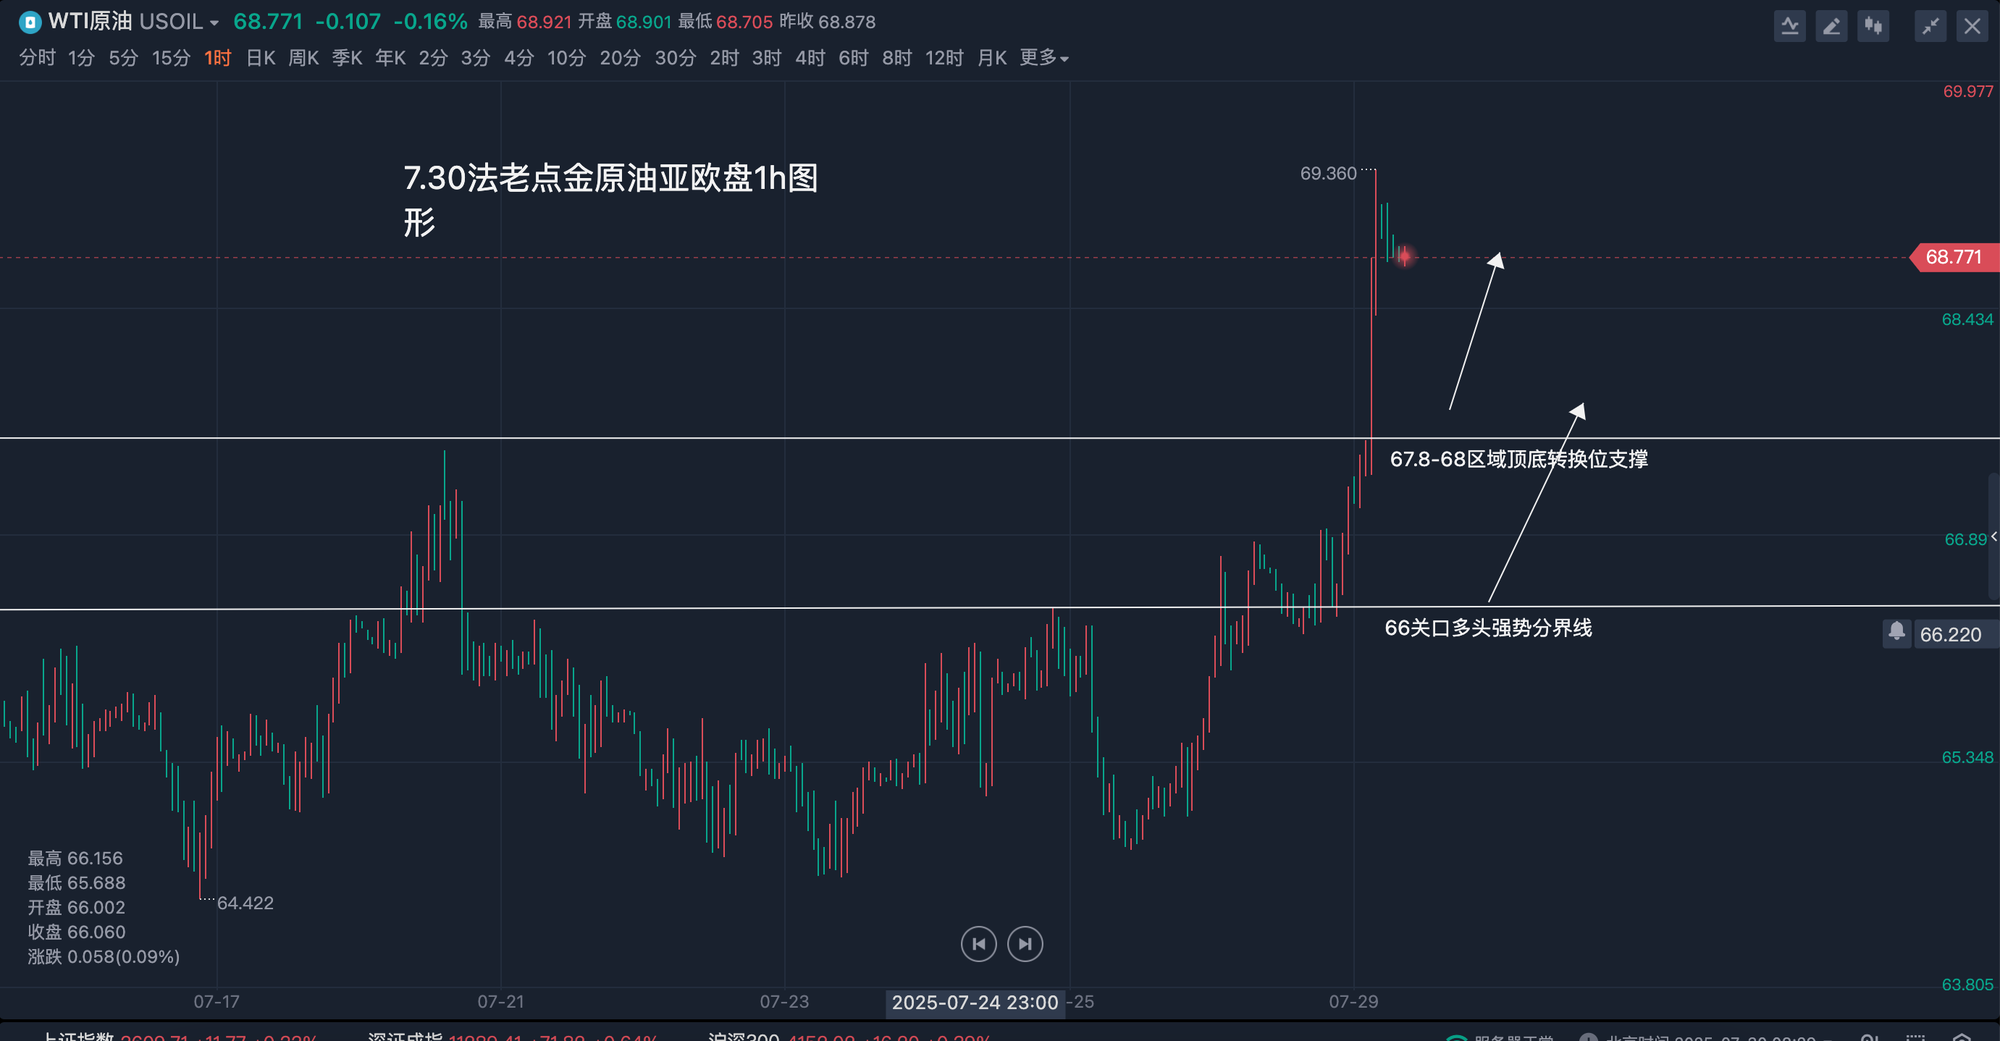This screenshot has height=1041, width=2000.
Task: Switch to the 季K timeframe
Action: 347,58
